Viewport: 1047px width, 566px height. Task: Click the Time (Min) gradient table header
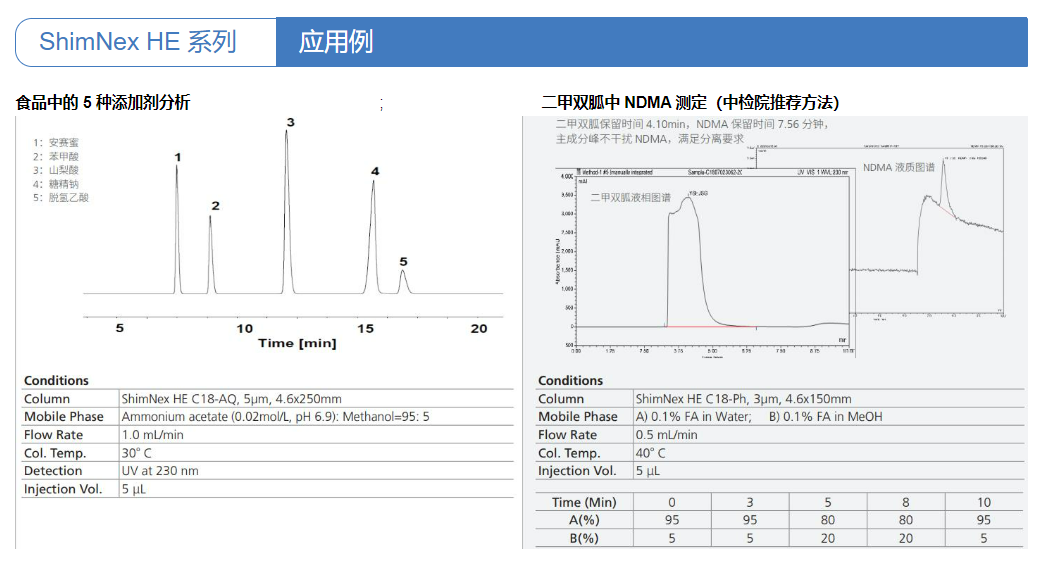[x=584, y=502]
